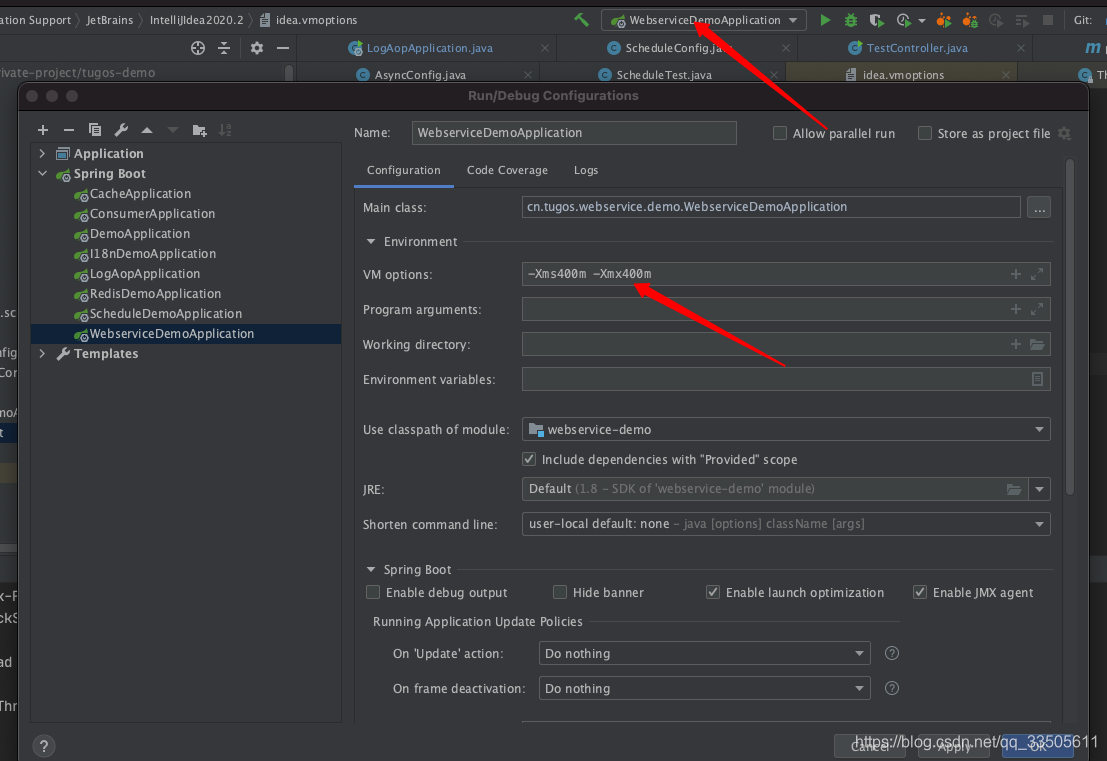Enable debug output checkbox
Viewport: 1107px width, 761px height.
click(373, 592)
